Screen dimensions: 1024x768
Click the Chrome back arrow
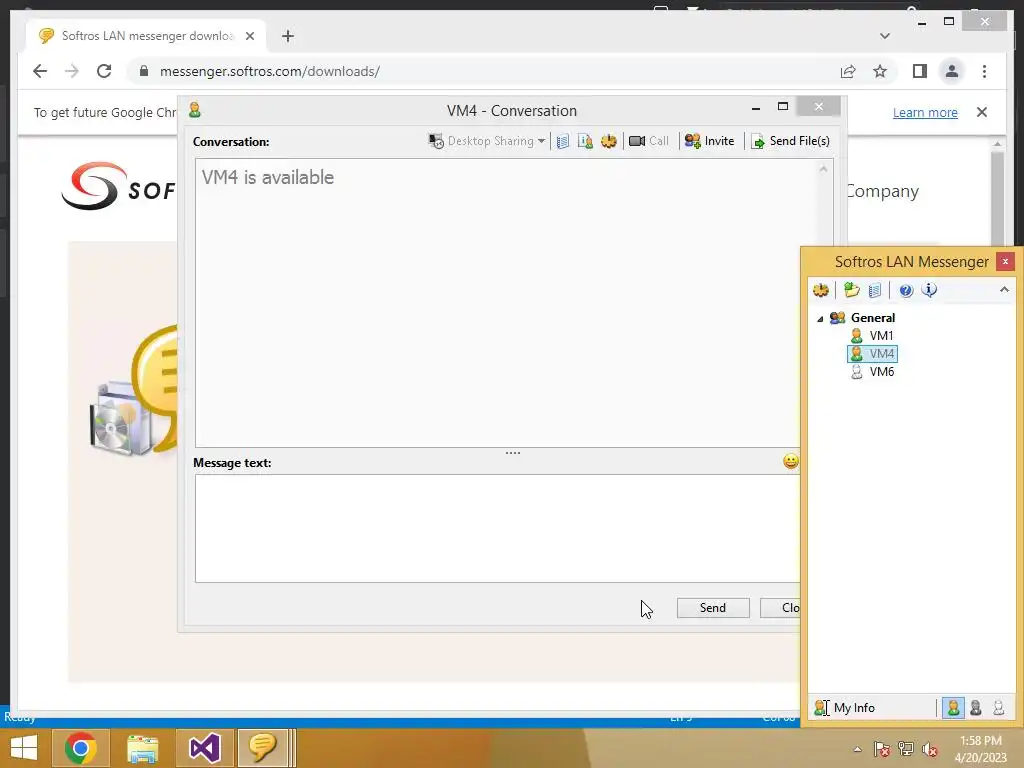coord(40,71)
